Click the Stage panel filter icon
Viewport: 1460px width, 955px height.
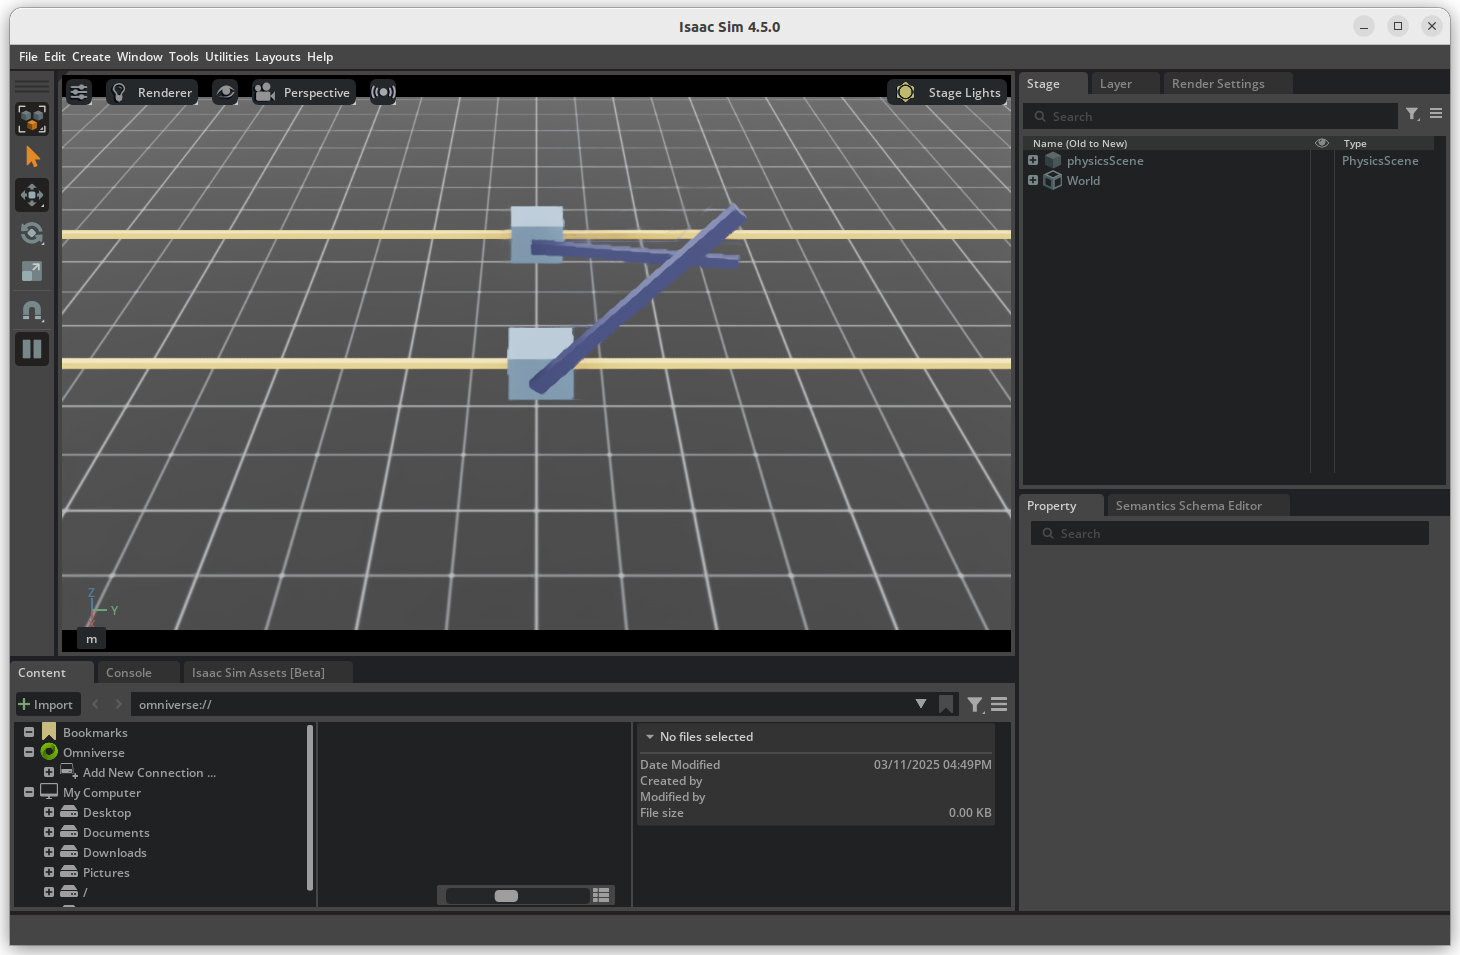1413,115
